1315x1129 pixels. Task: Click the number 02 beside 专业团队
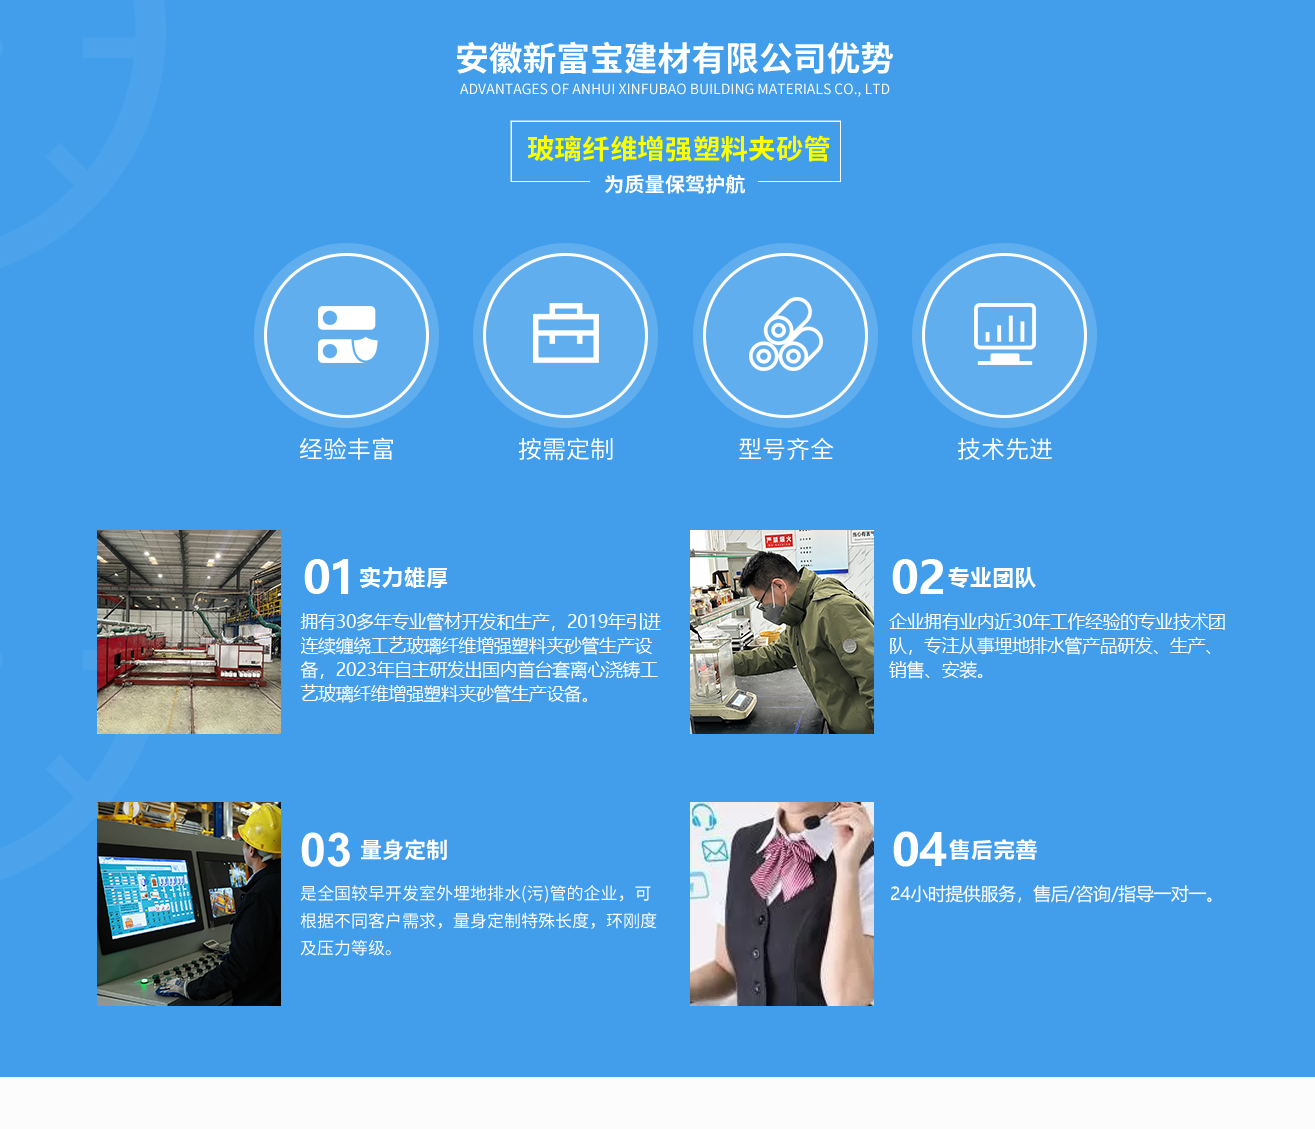coord(917,578)
